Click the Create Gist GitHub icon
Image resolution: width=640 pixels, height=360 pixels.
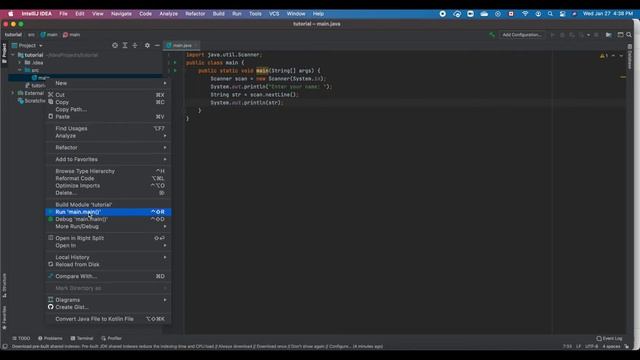tap(51, 307)
